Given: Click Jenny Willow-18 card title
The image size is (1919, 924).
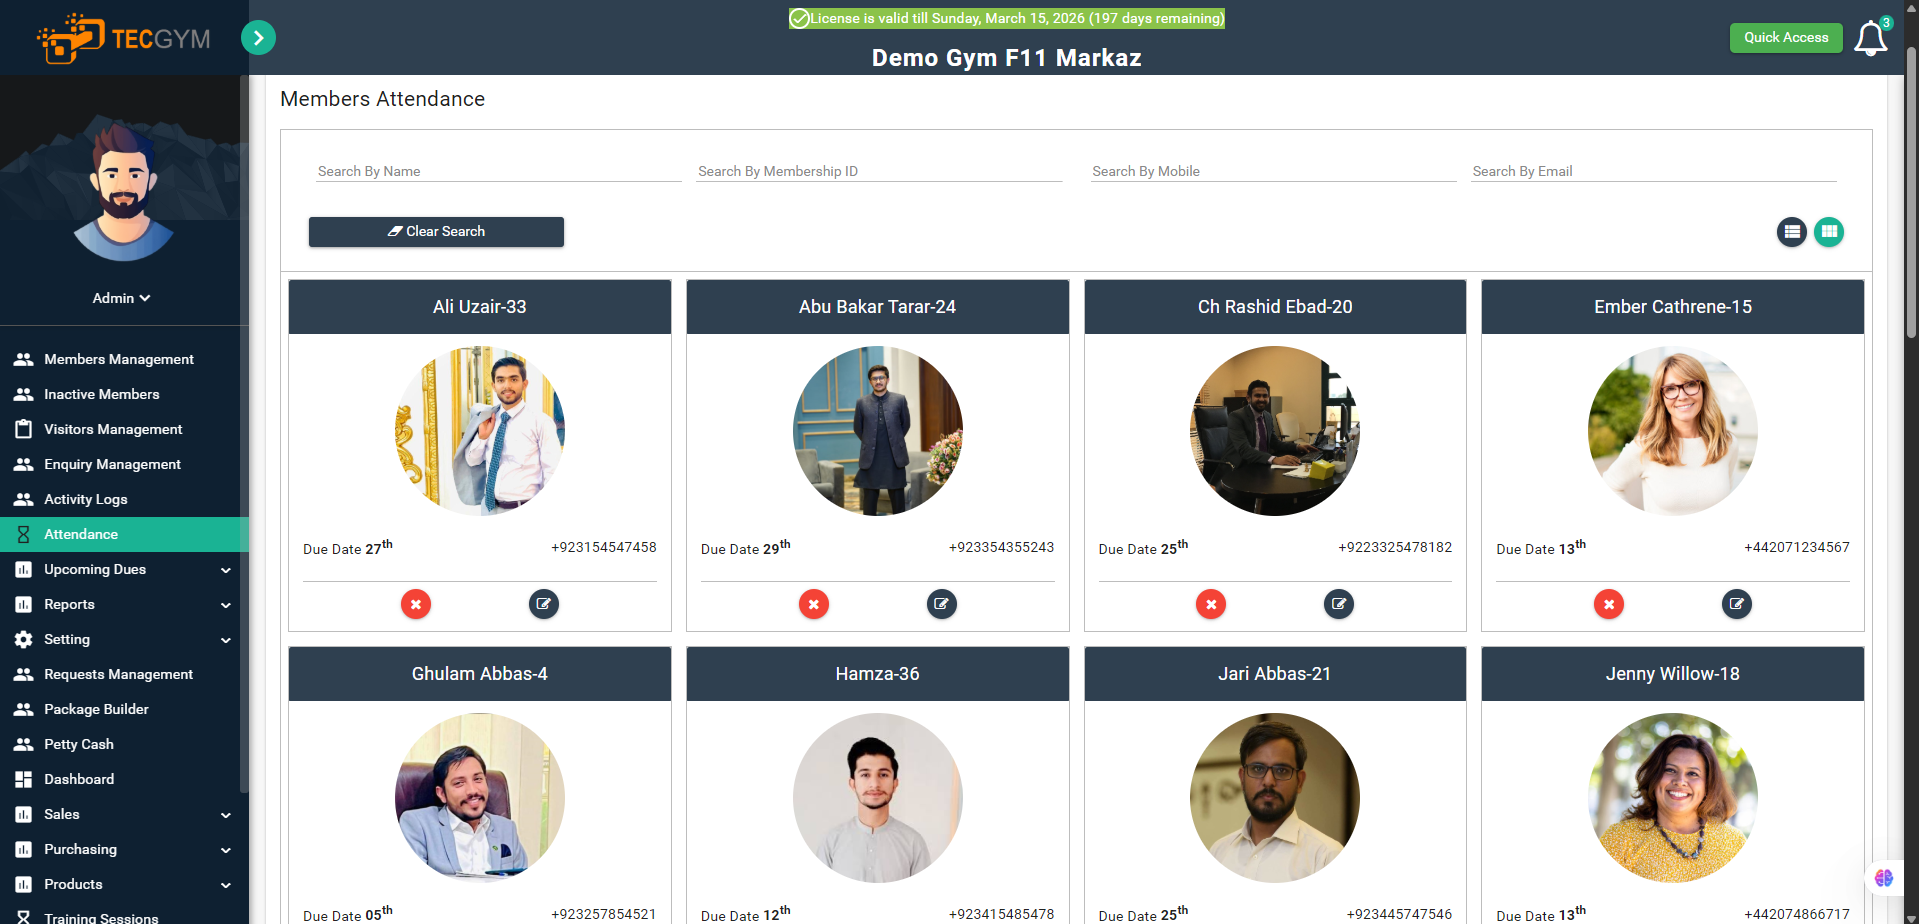Looking at the screenshot, I should (1673, 674).
